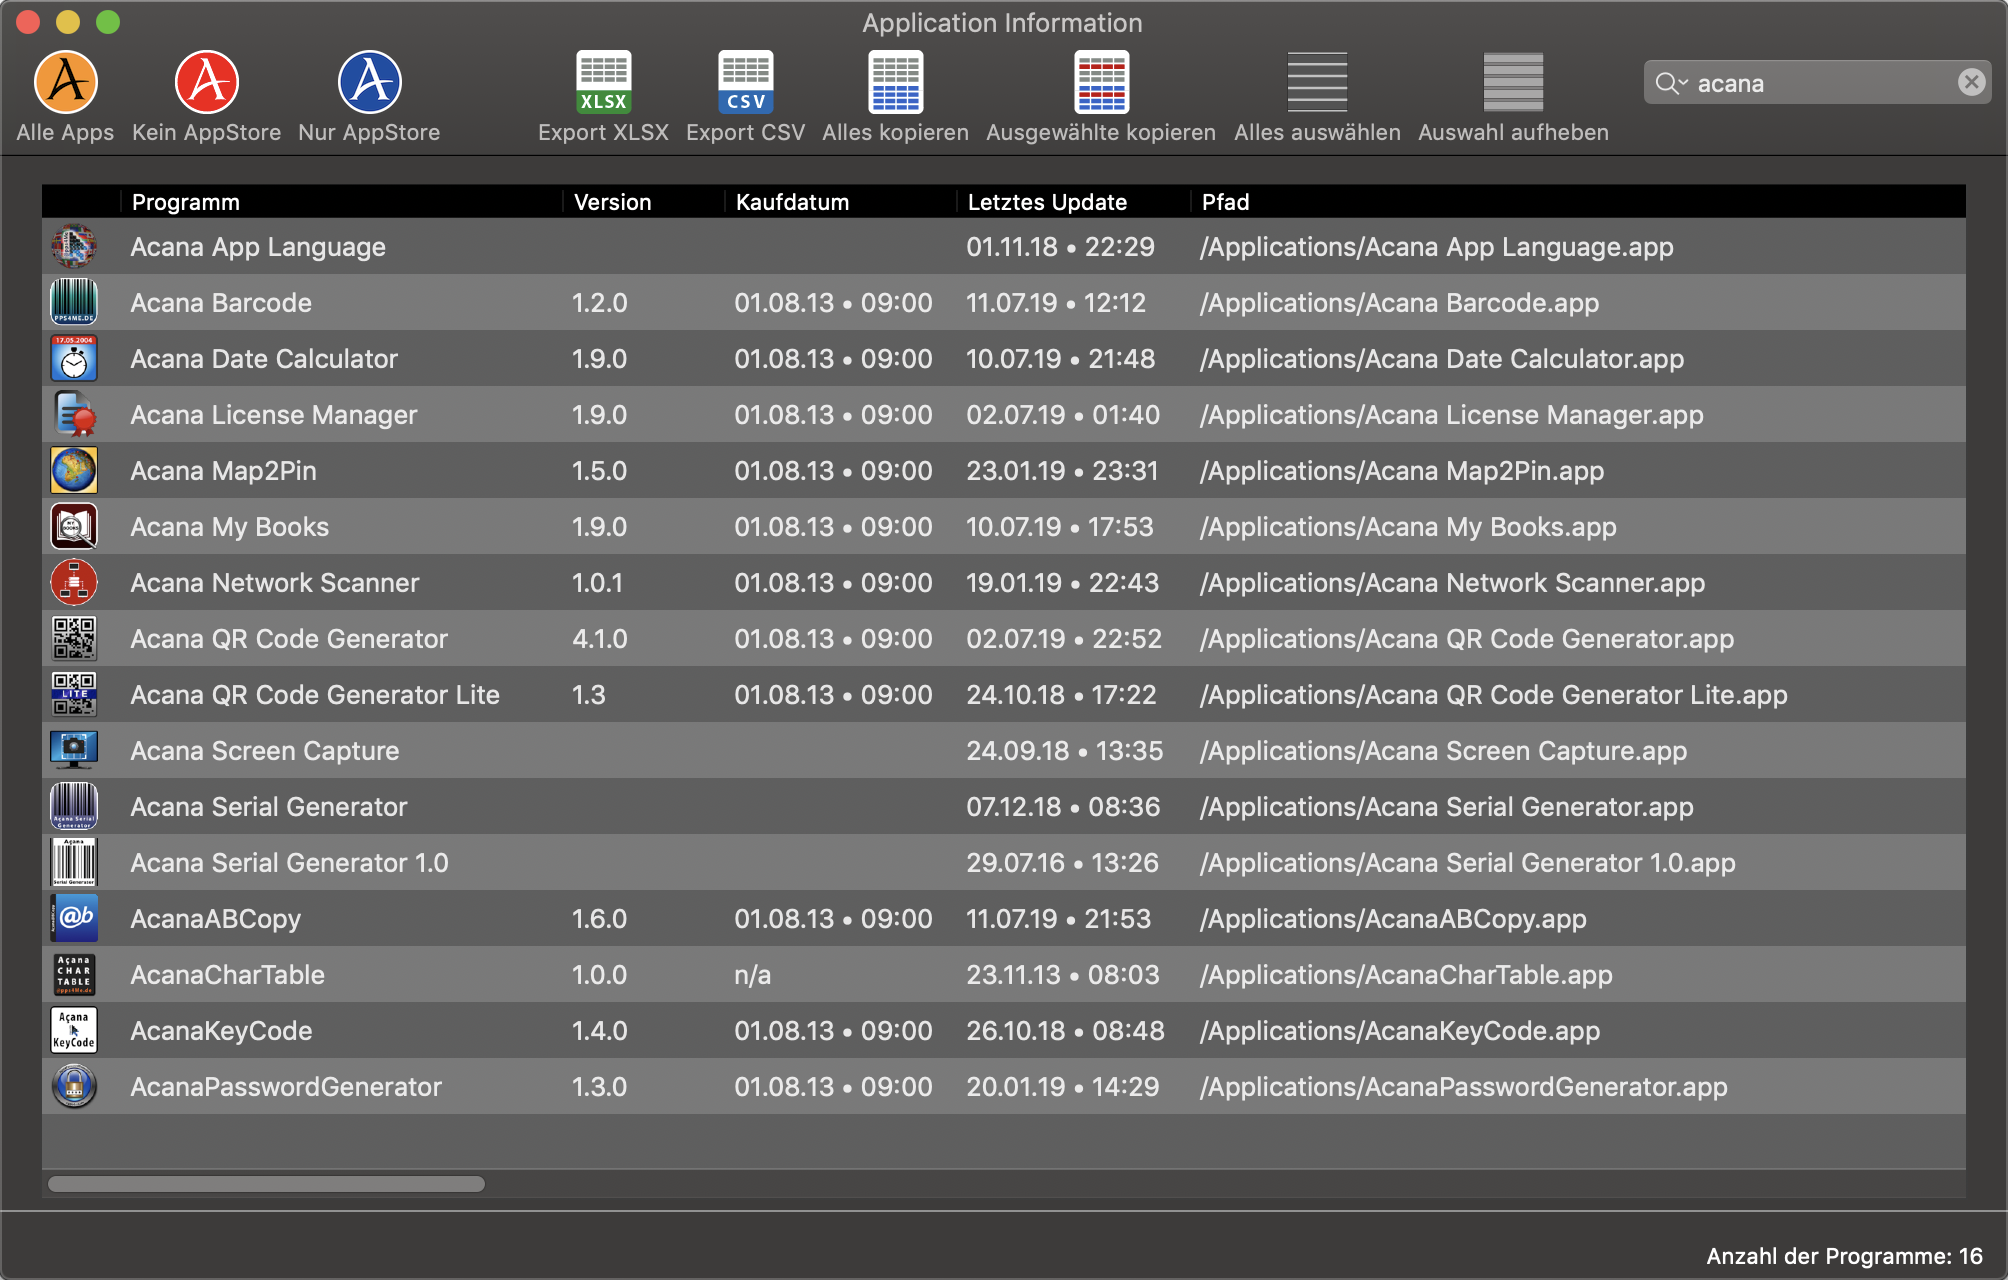Screen dimensions: 2008x1280
Task: Click the horizontal scrollbar thumb
Action: pyautogui.click(x=266, y=1184)
